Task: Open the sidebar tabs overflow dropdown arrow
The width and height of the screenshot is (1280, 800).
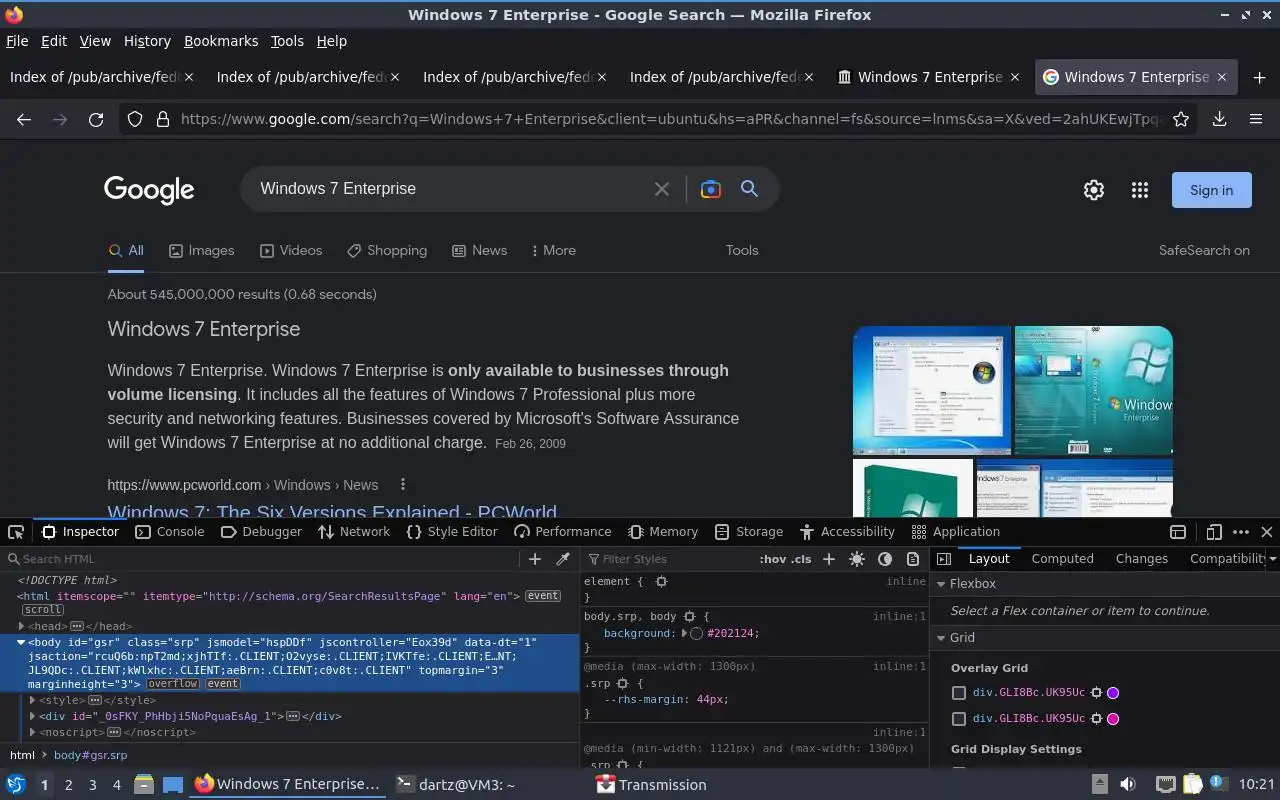Action: 1272,559
